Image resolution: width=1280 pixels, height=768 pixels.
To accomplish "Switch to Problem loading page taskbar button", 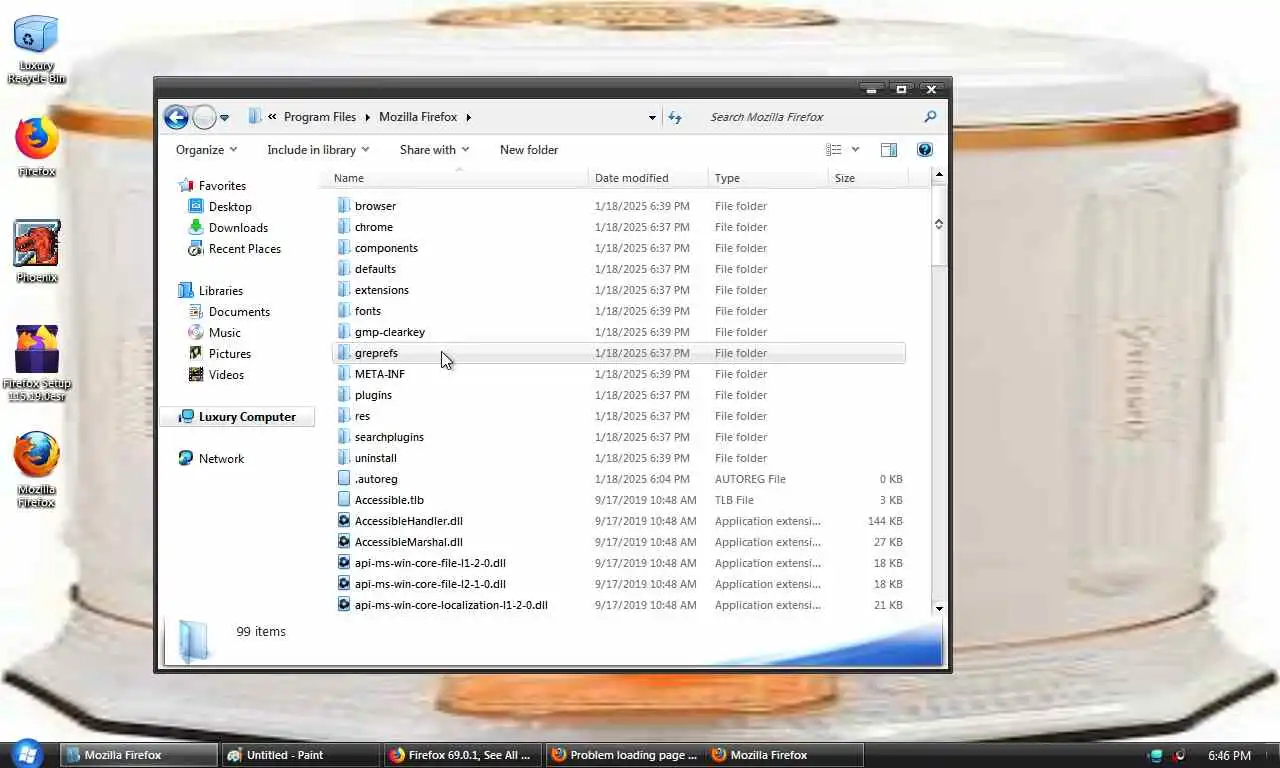I will (x=624, y=755).
